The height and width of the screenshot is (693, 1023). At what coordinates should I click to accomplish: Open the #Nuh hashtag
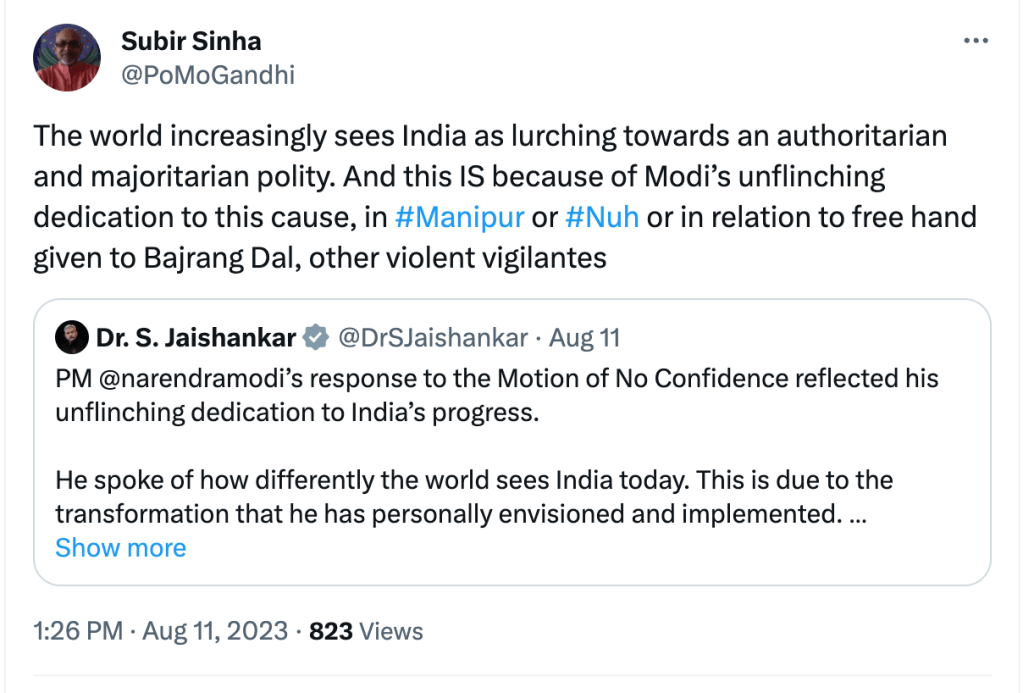pos(602,217)
